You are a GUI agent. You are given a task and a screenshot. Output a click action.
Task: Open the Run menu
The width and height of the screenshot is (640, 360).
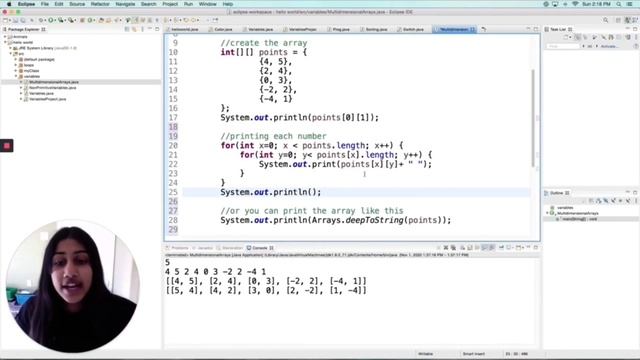click(188, 4)
